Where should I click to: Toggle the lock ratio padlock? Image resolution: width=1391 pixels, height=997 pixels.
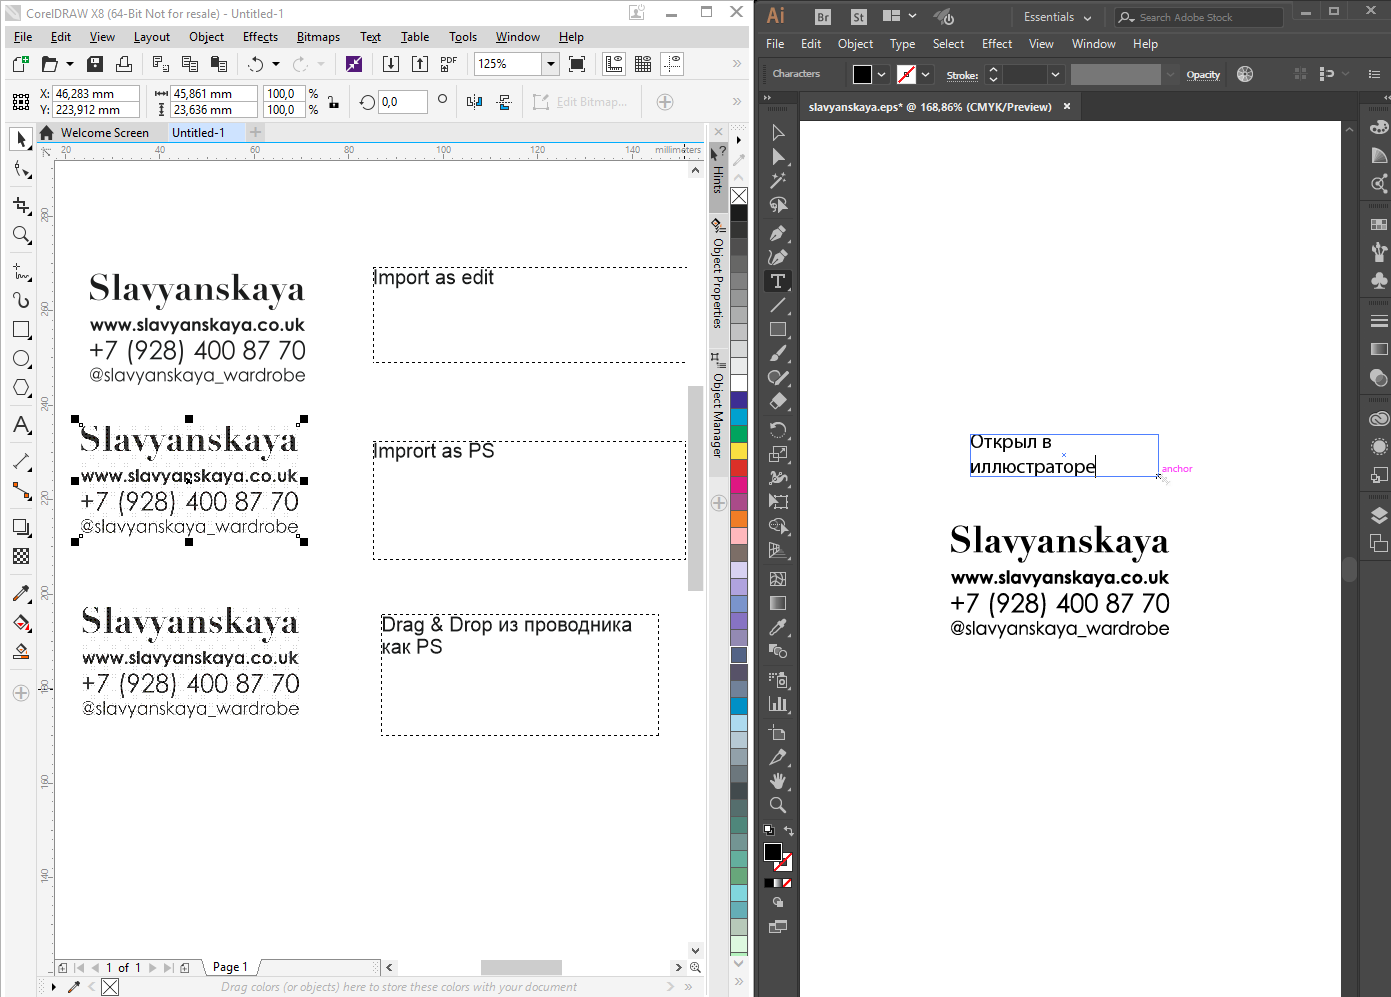(x=333, y=102)
